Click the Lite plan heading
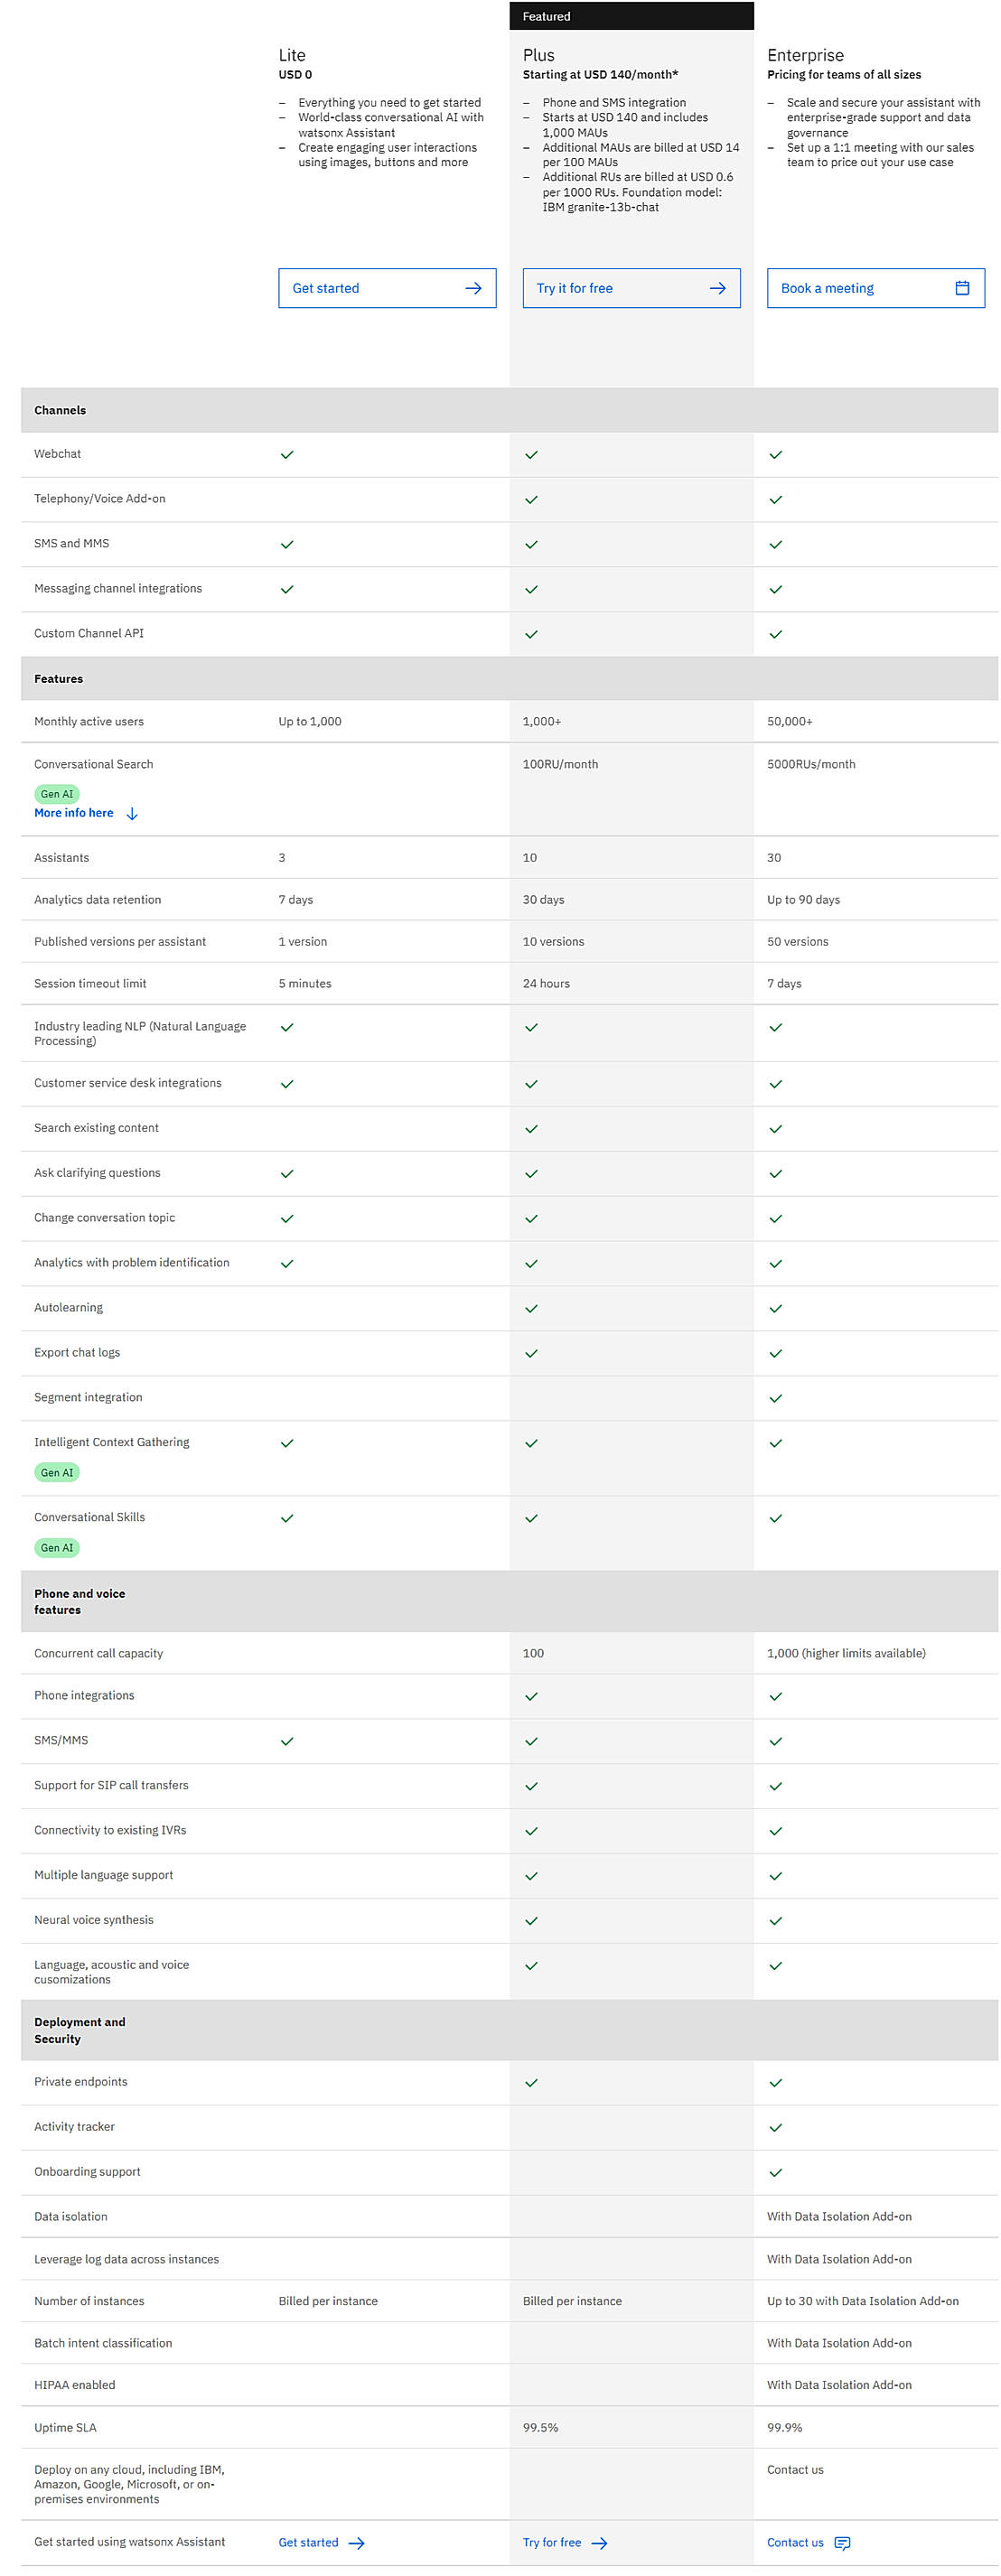Viewport: 1001px width, 2576px height. coord(292,55)
